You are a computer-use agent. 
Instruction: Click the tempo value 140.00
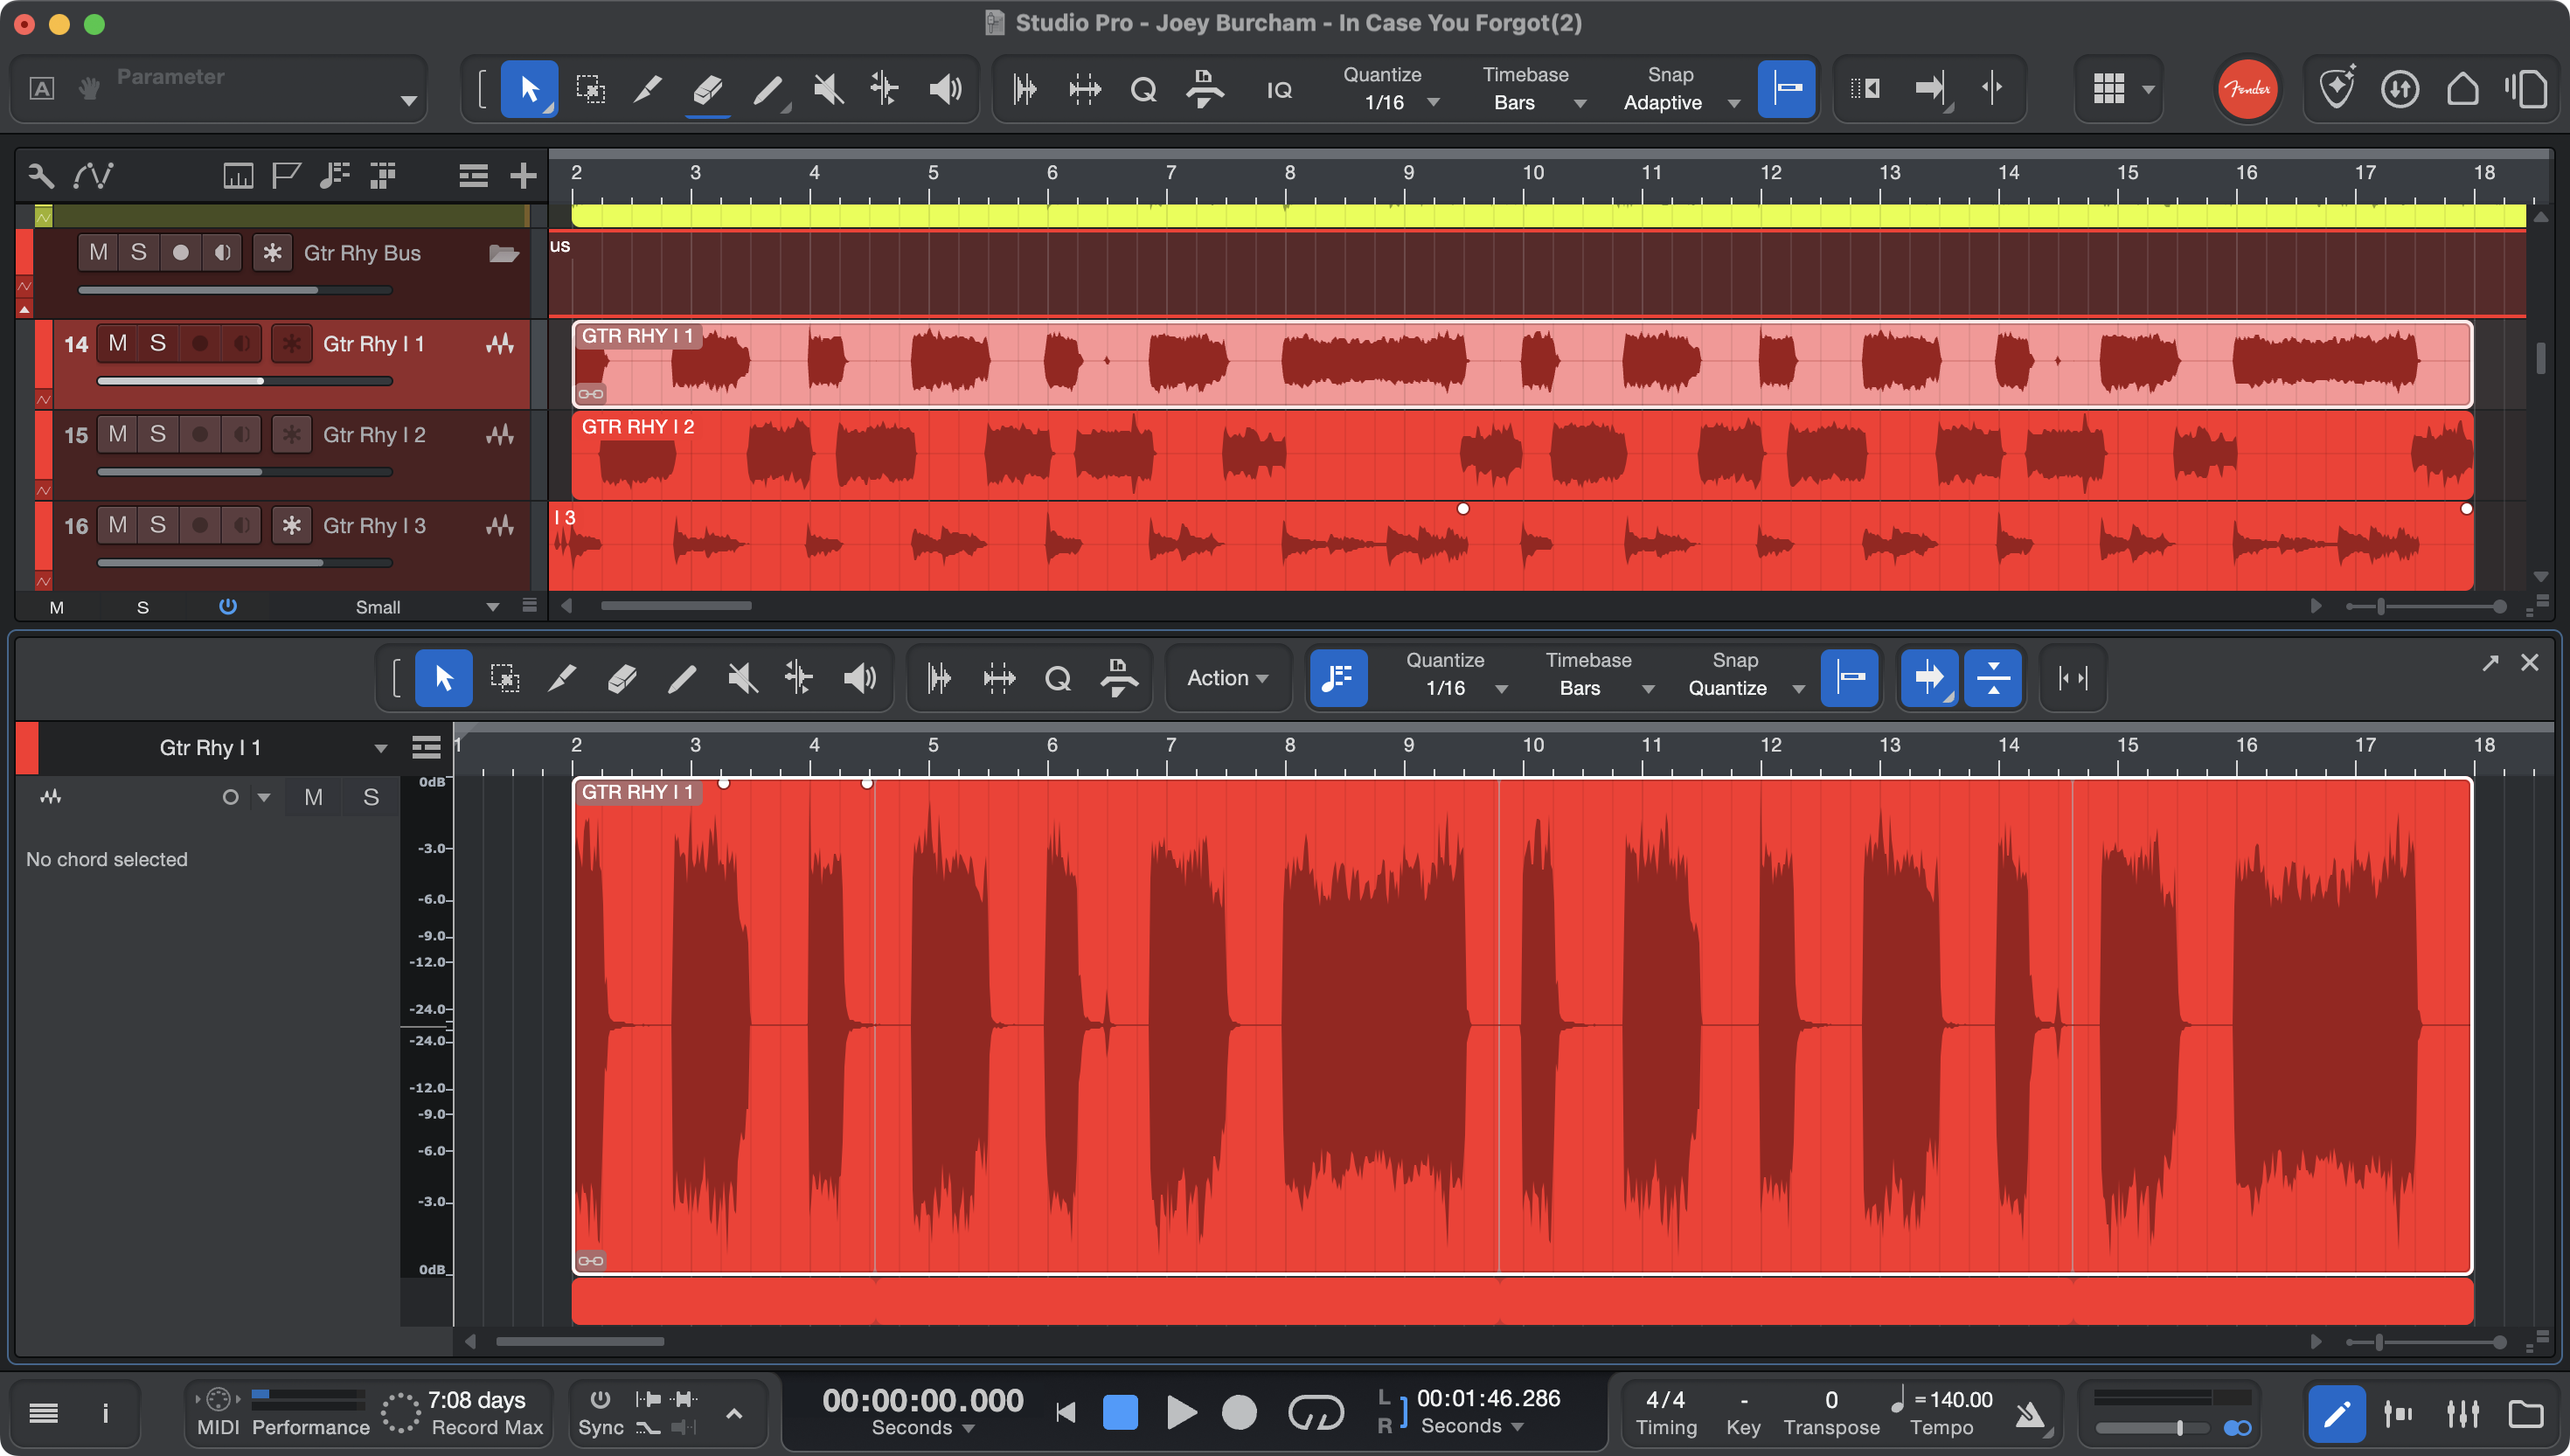pyautogui.click(x=1960, y=1400)
